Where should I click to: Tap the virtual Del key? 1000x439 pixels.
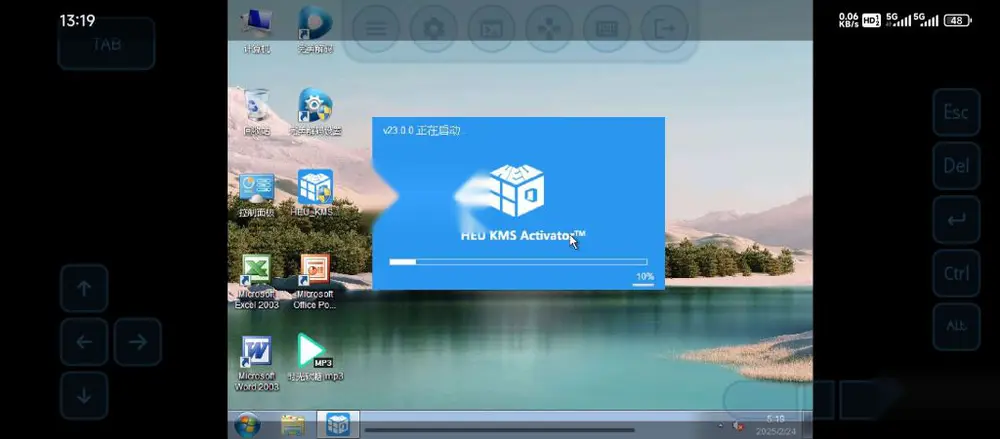tap(956, 166)
